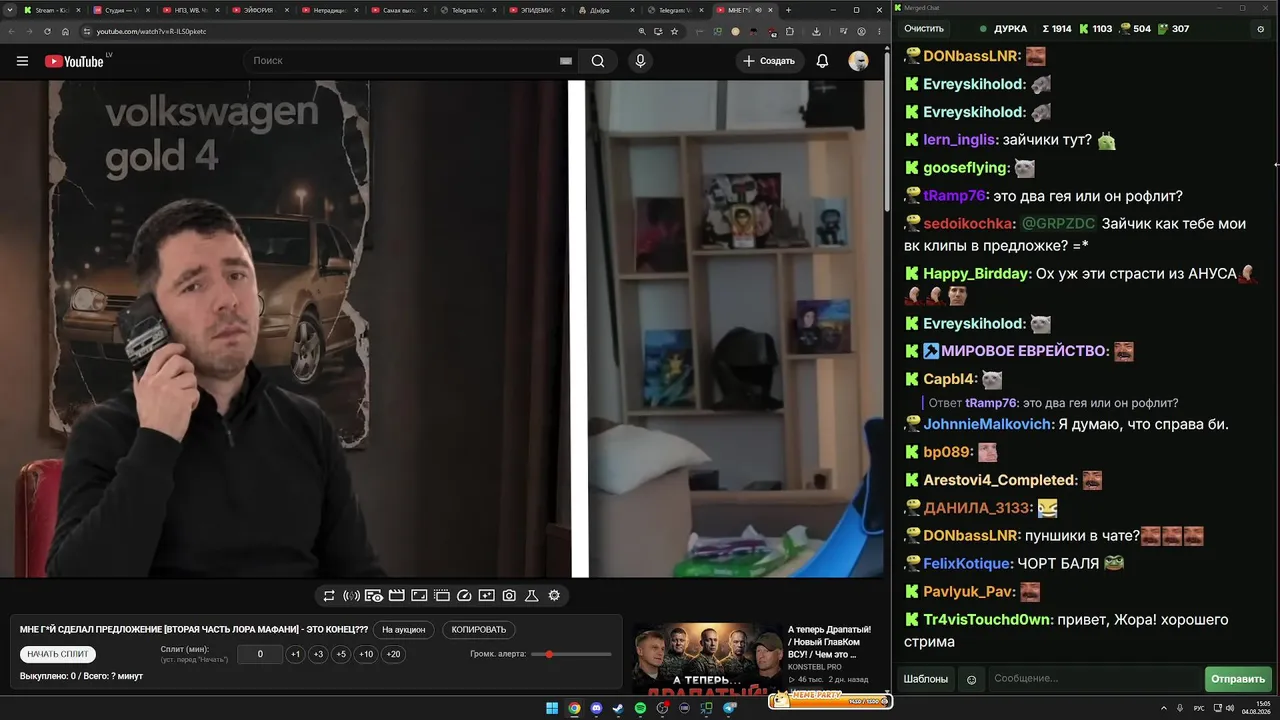The image size is (1280, 720).
Task: Reload the page in the browser
Action: click(47, 31)
